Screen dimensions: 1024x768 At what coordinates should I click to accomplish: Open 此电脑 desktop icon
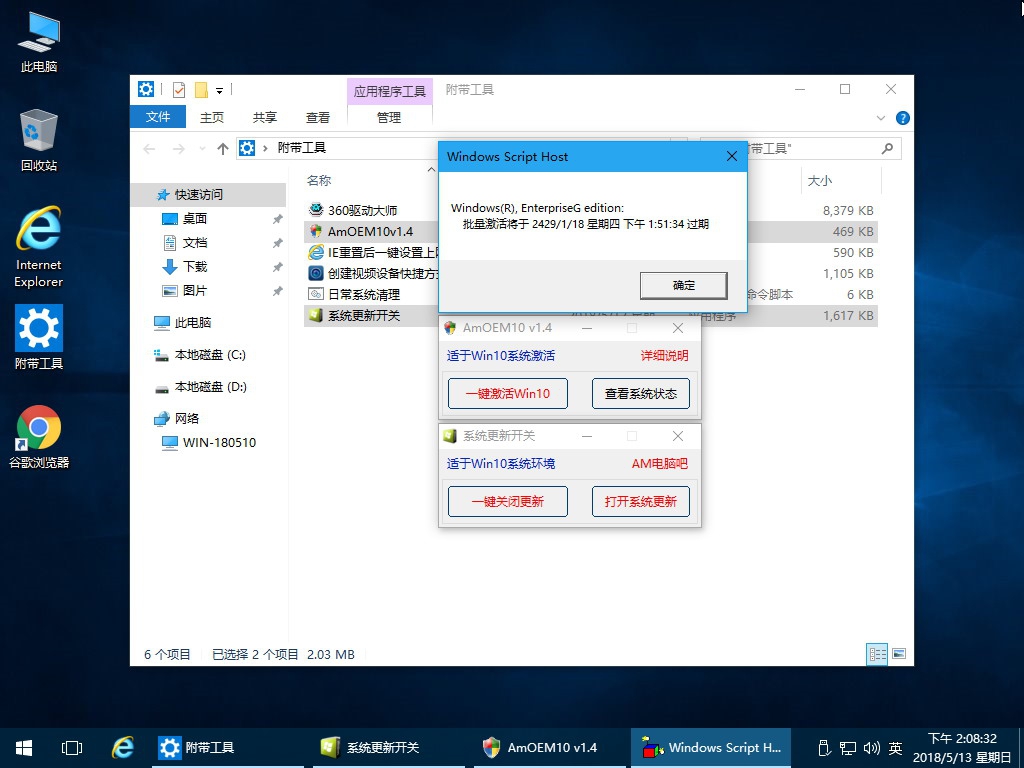tap(39, 40)
